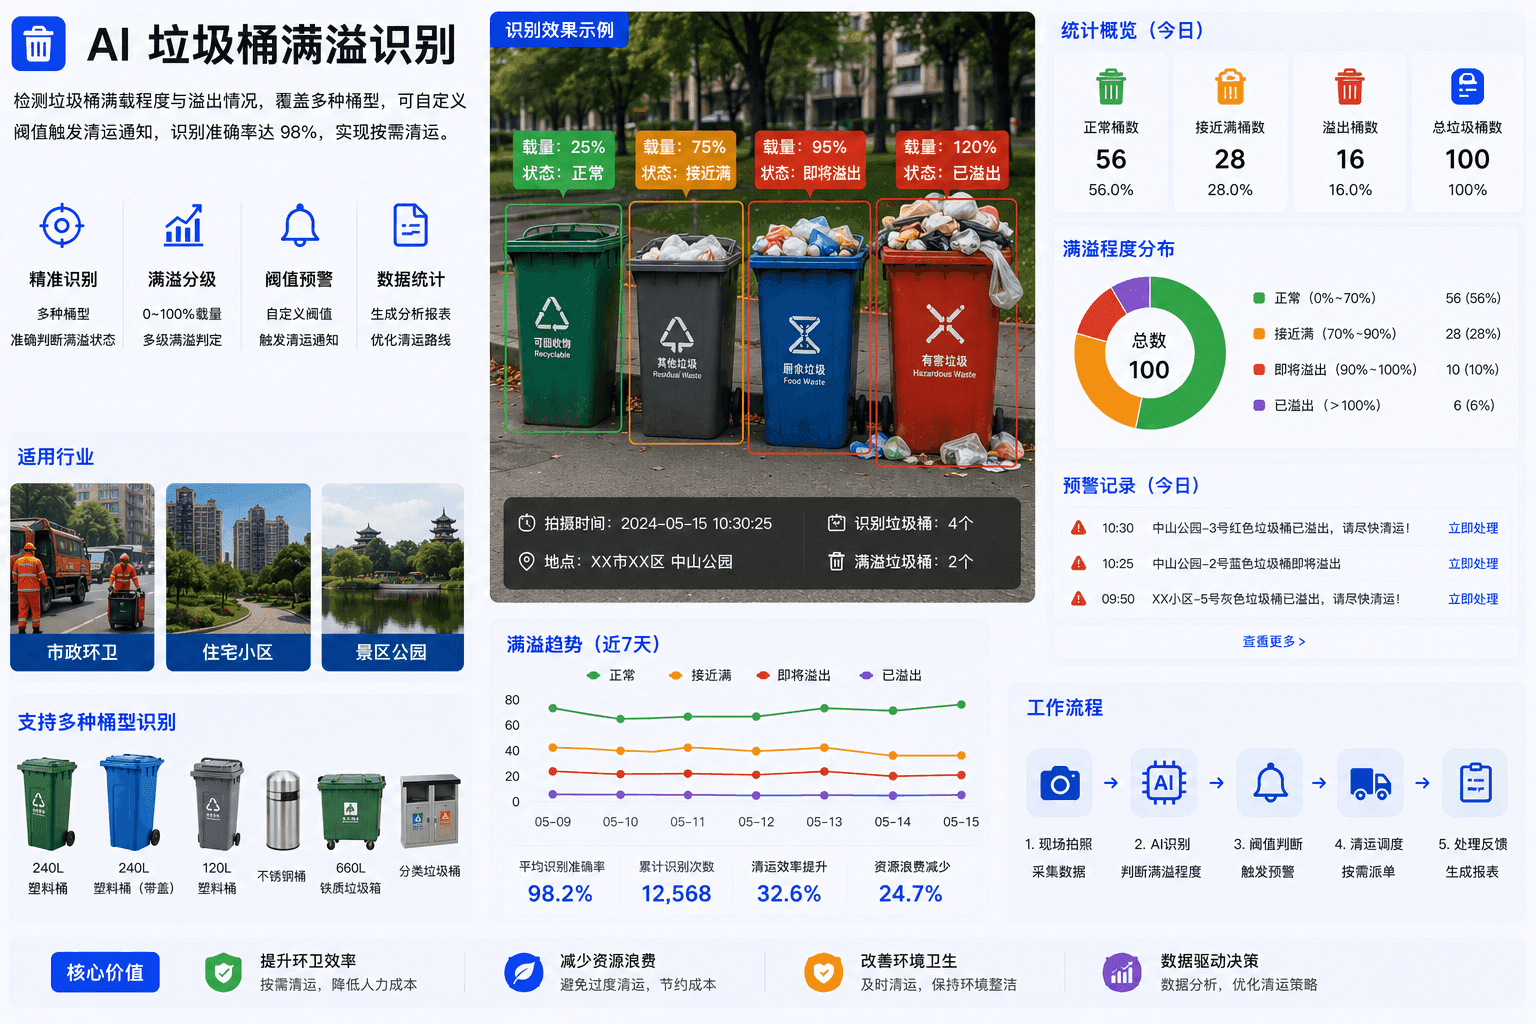Click the 识别效果示例 label tab
The image size is (1536, 1024).
click(x=559, y=30)
